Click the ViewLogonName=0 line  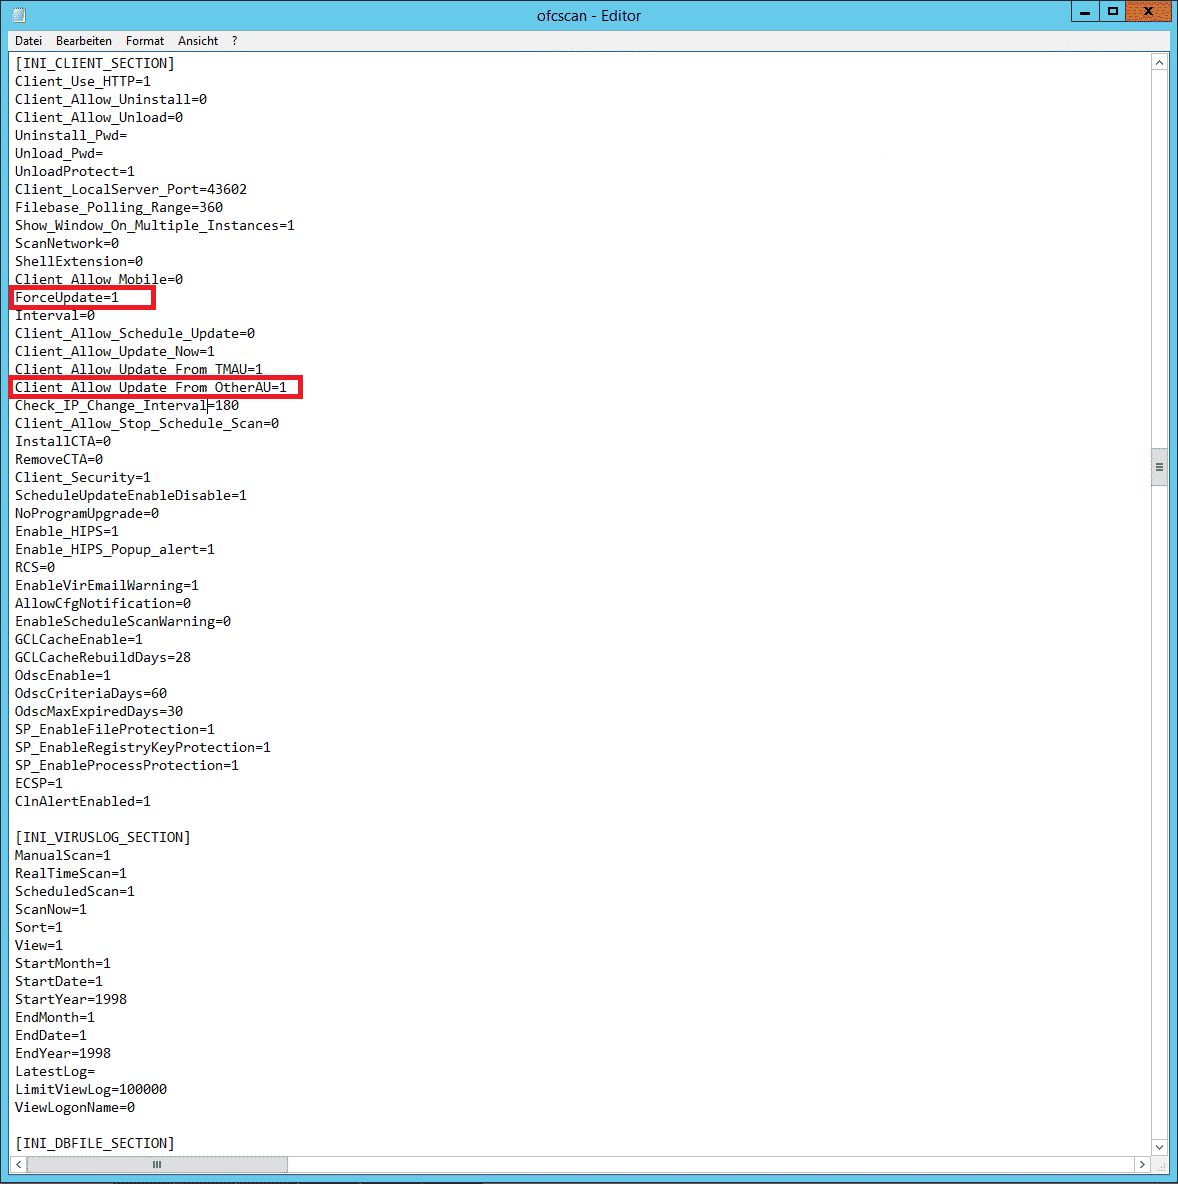coord(75,1108)
